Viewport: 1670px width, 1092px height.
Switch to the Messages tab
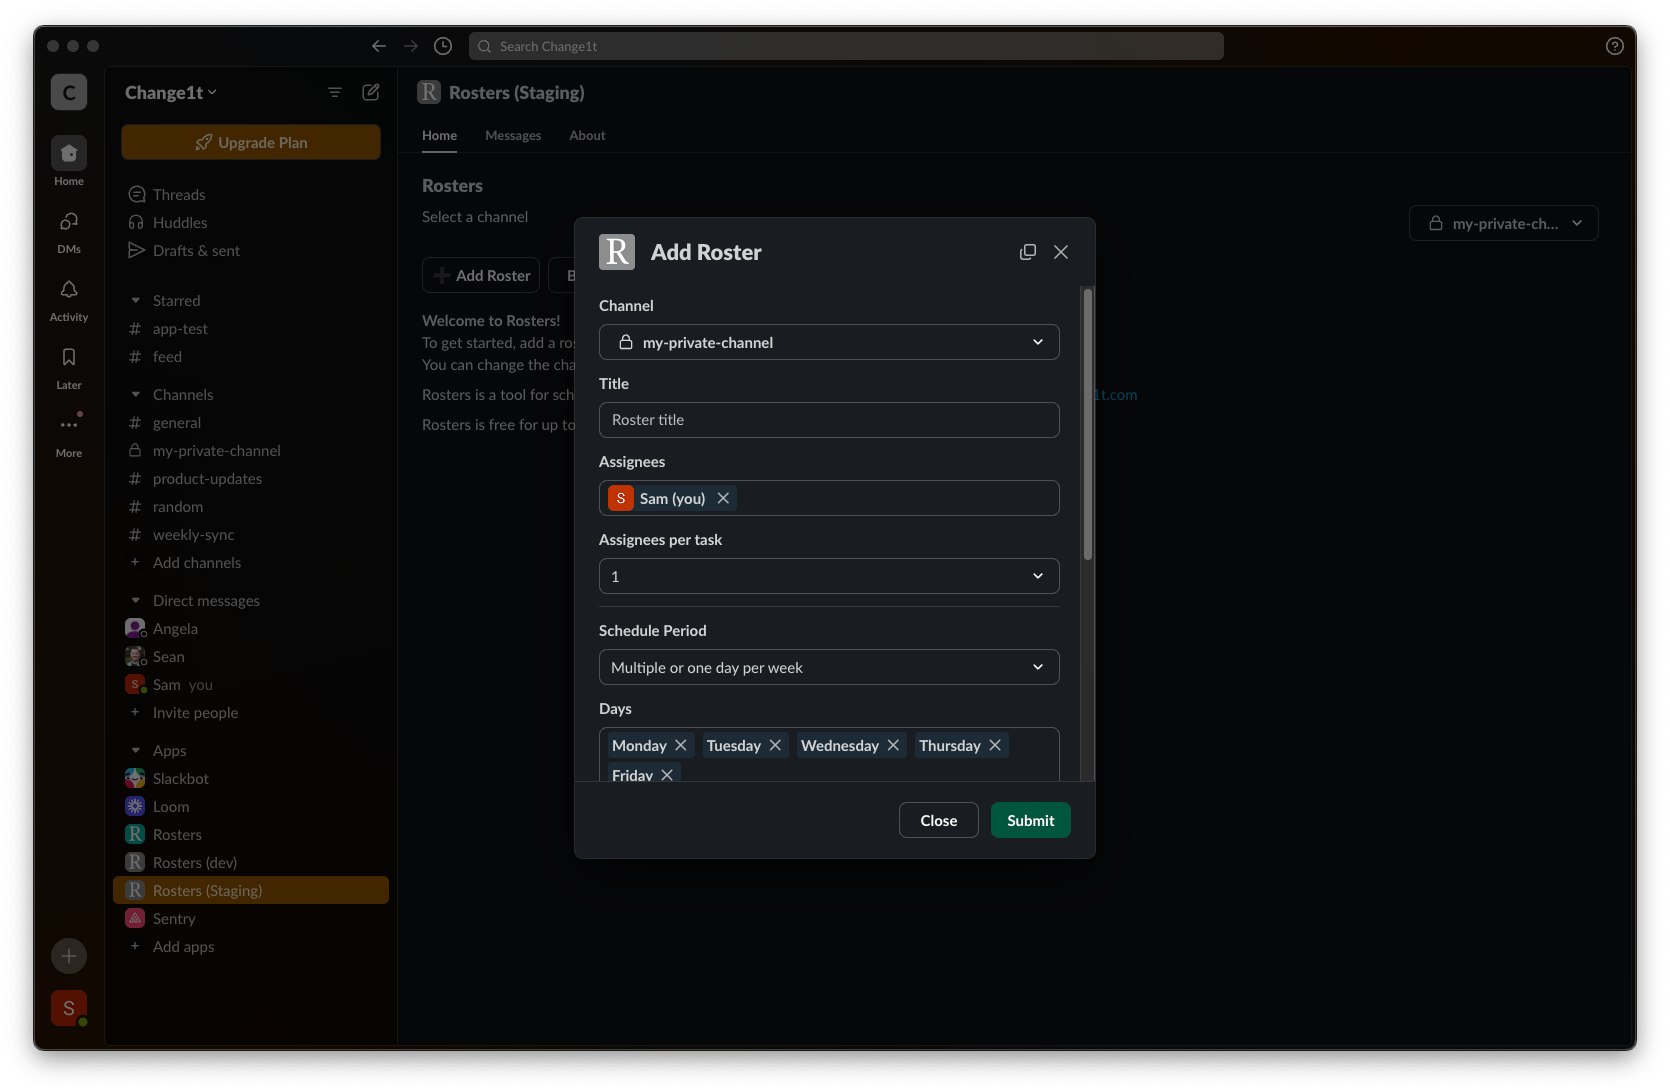click(513, 135)
